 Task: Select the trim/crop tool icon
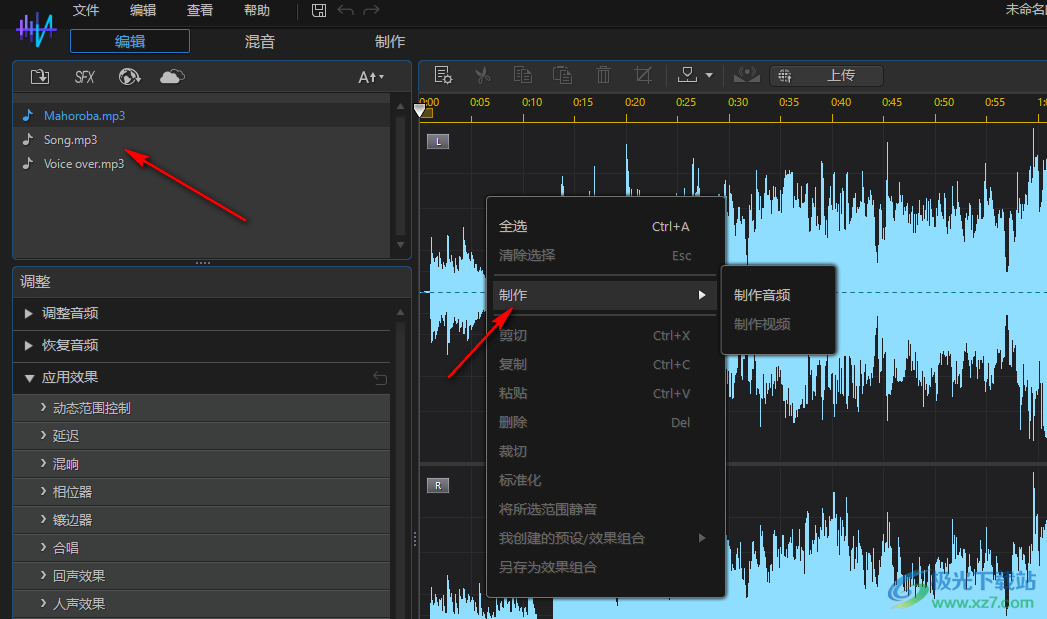point(643,74)
